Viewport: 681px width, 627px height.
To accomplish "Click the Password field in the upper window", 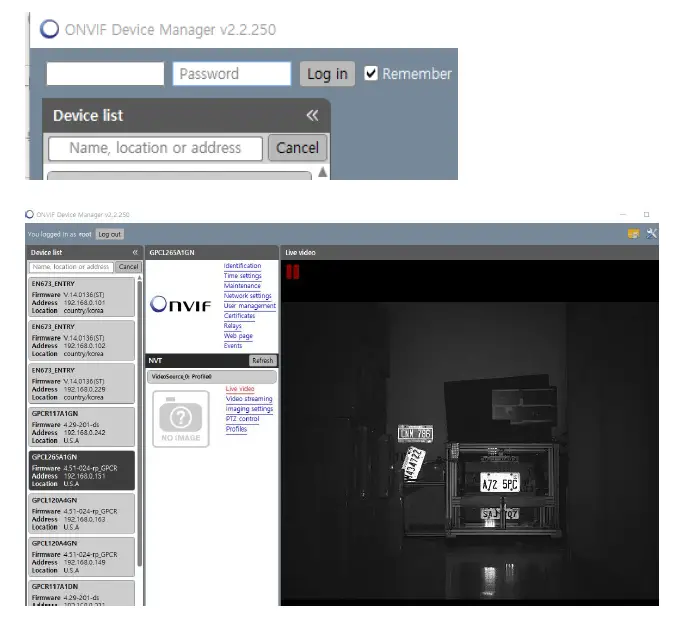I will coord(232,74).
